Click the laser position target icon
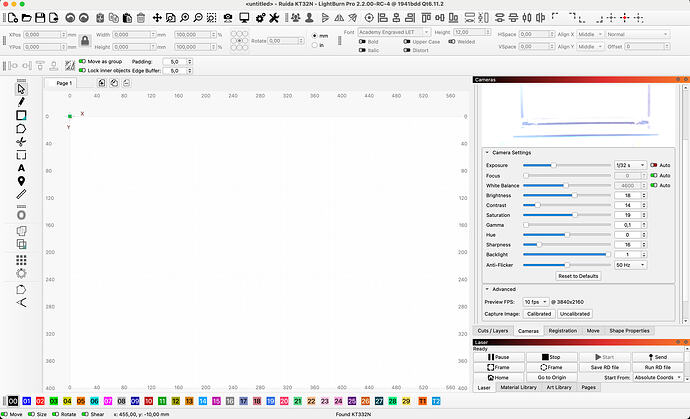 pos(369,18)
